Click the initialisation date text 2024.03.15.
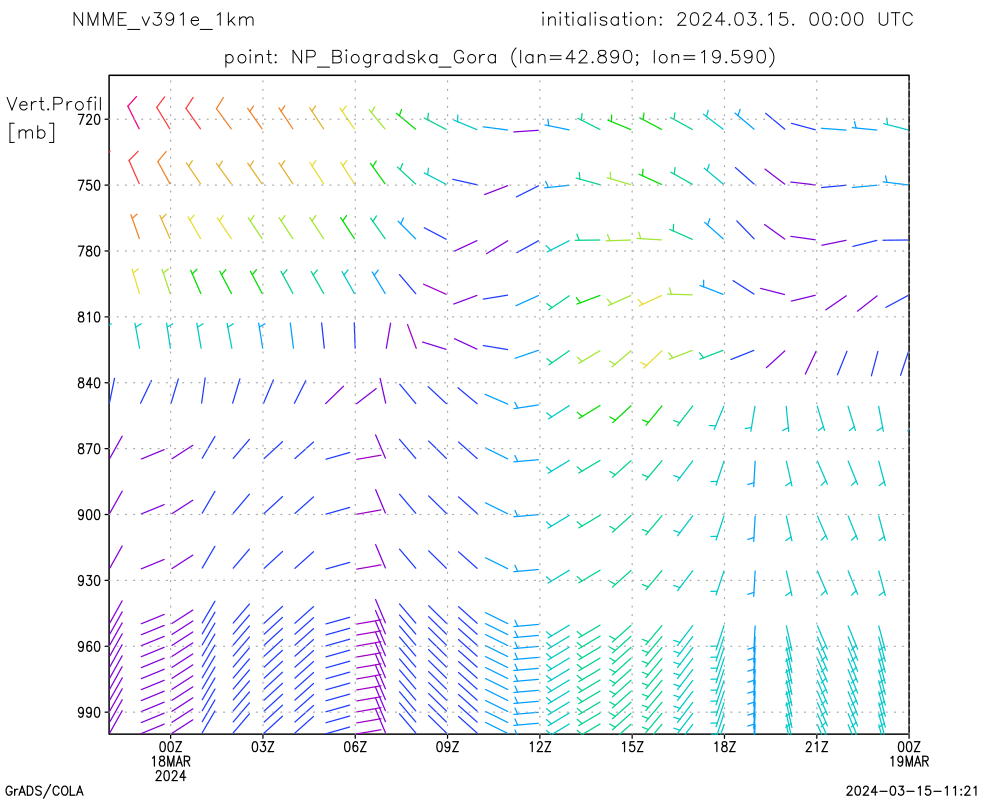1000x800 pixels. coord(735,19)
